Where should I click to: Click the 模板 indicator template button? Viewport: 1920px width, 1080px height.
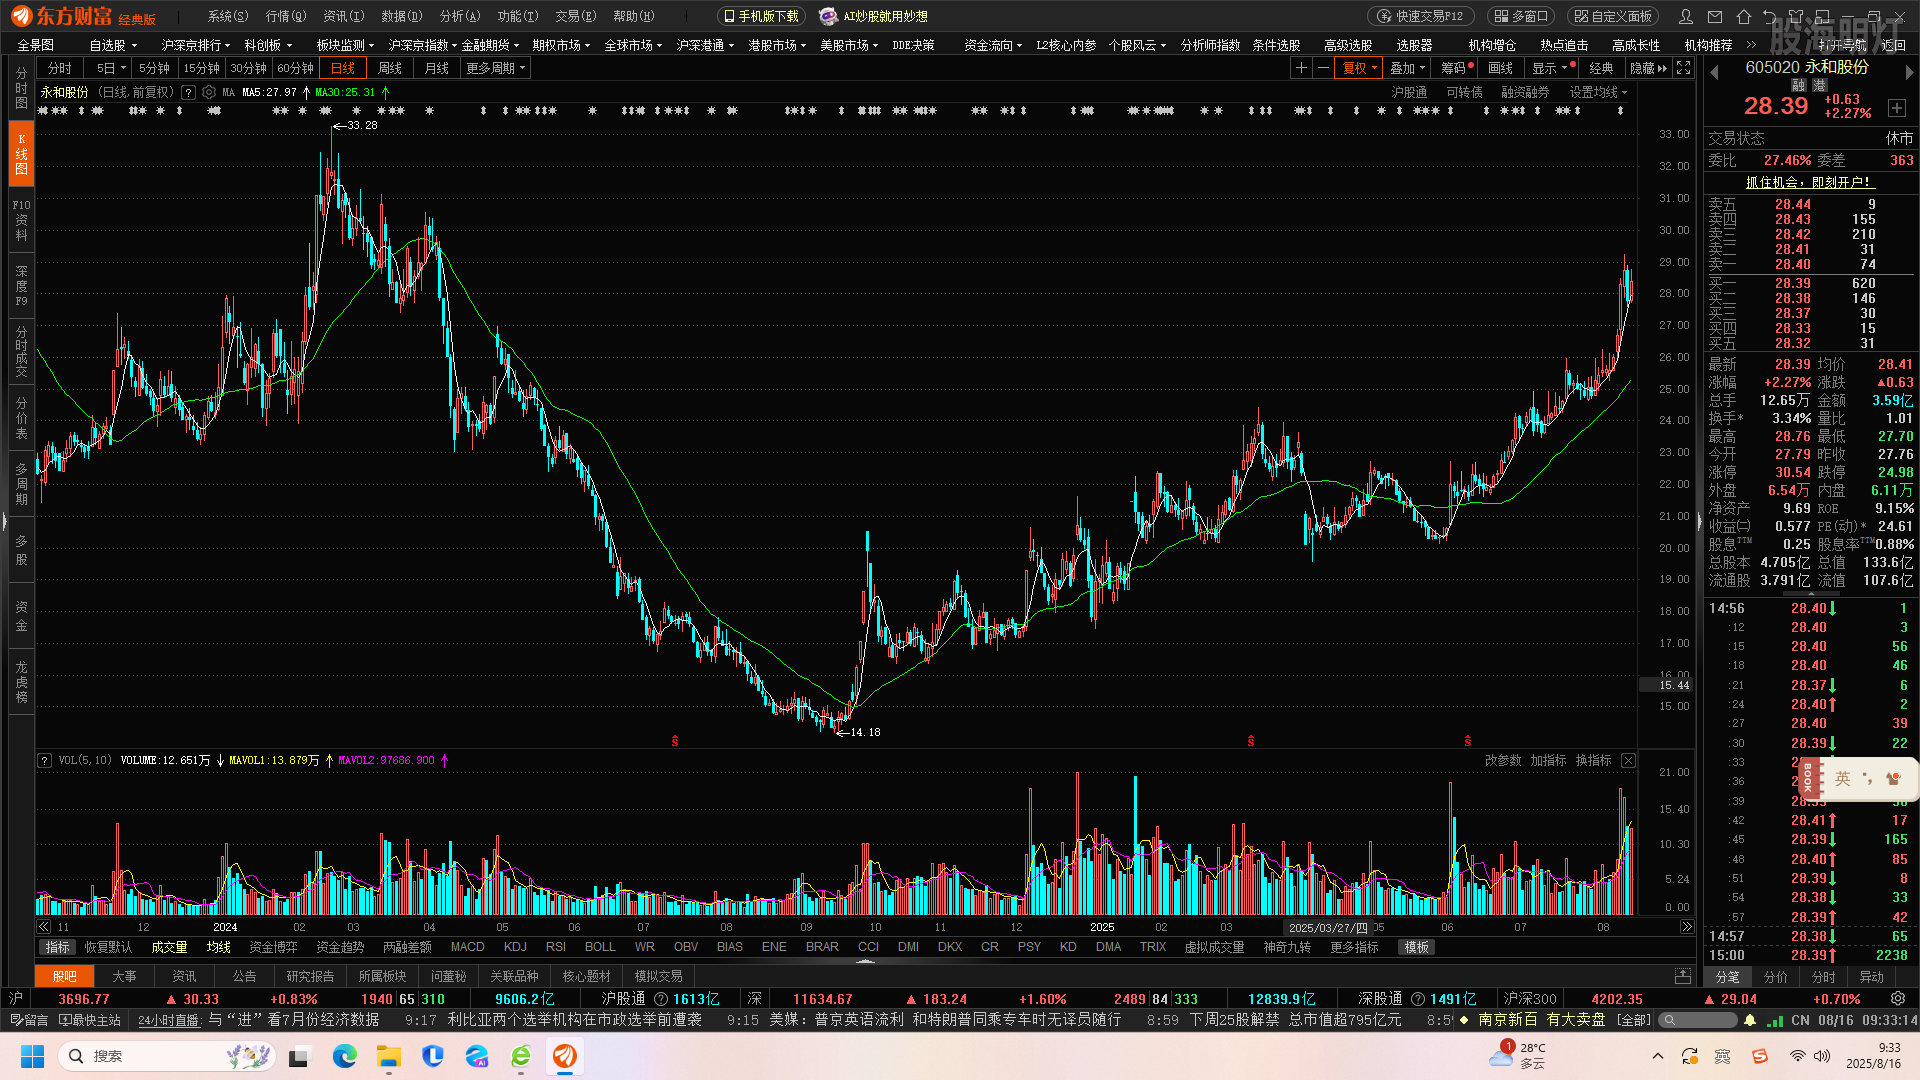pos(1417,947)
